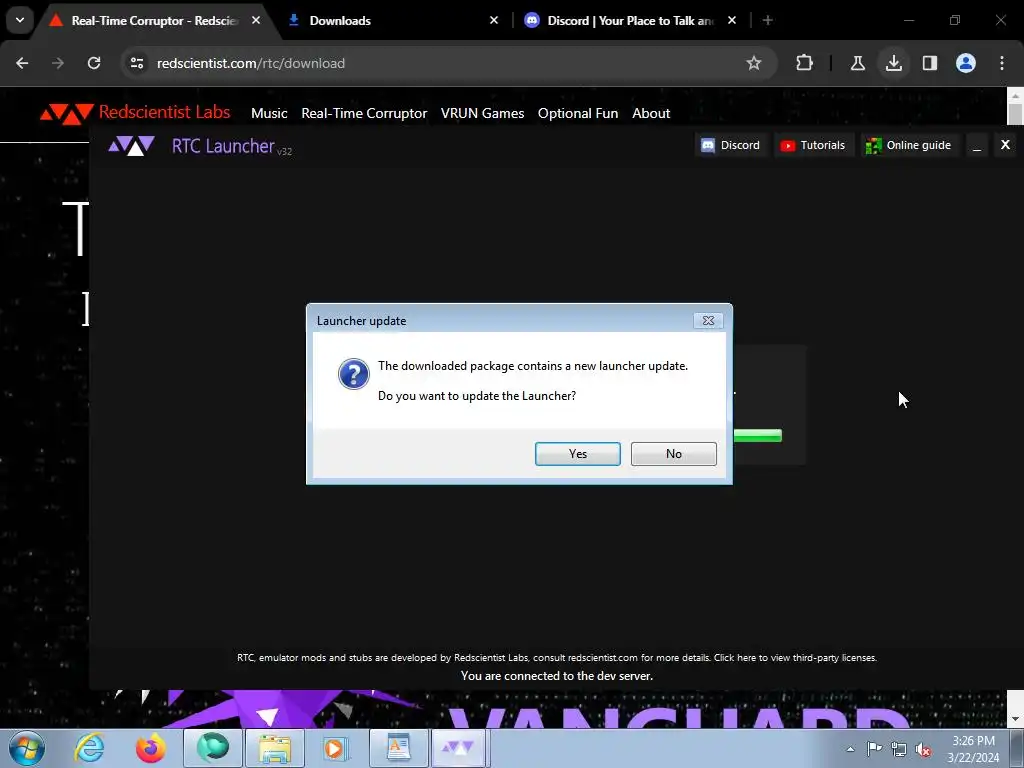
Task: Switch to Downloads browser tab
Action: coord(392,21)
